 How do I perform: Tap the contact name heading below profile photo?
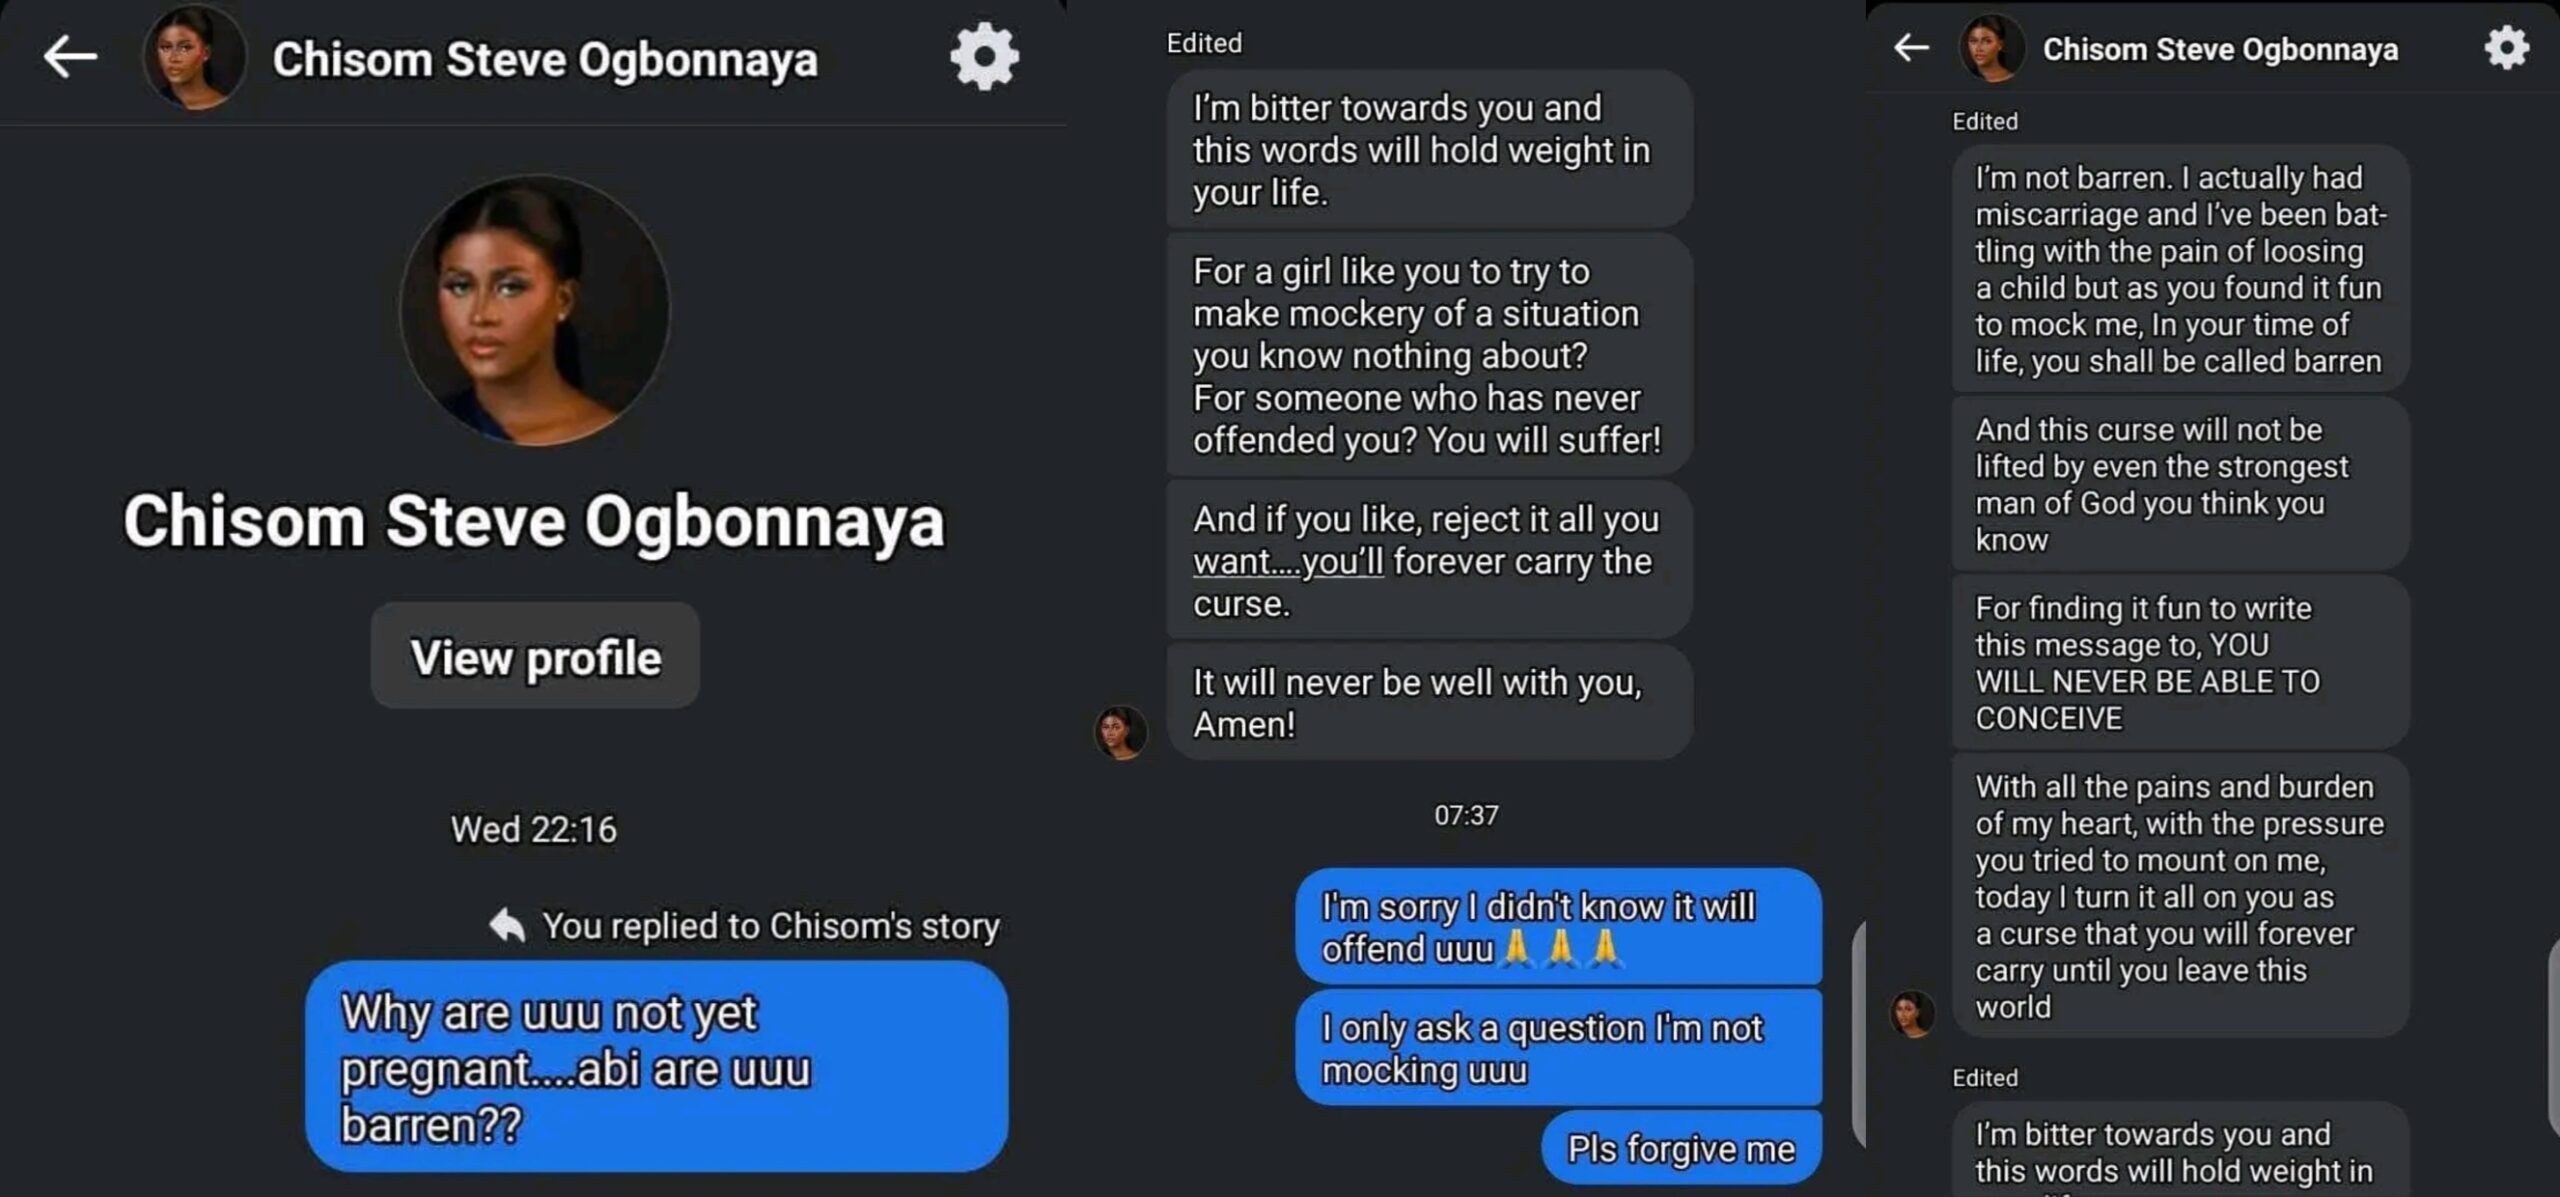[x=534, y=521]
